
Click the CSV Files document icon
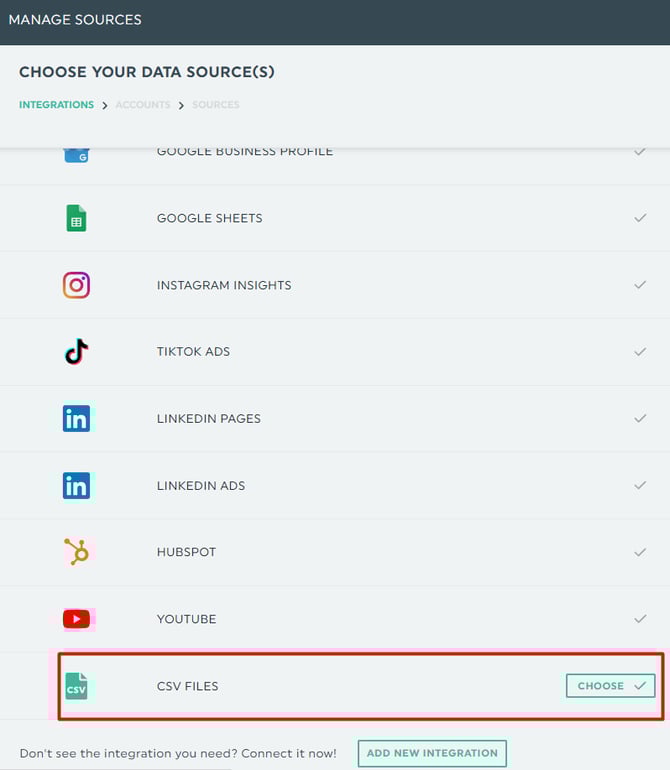tap(76, 686)
